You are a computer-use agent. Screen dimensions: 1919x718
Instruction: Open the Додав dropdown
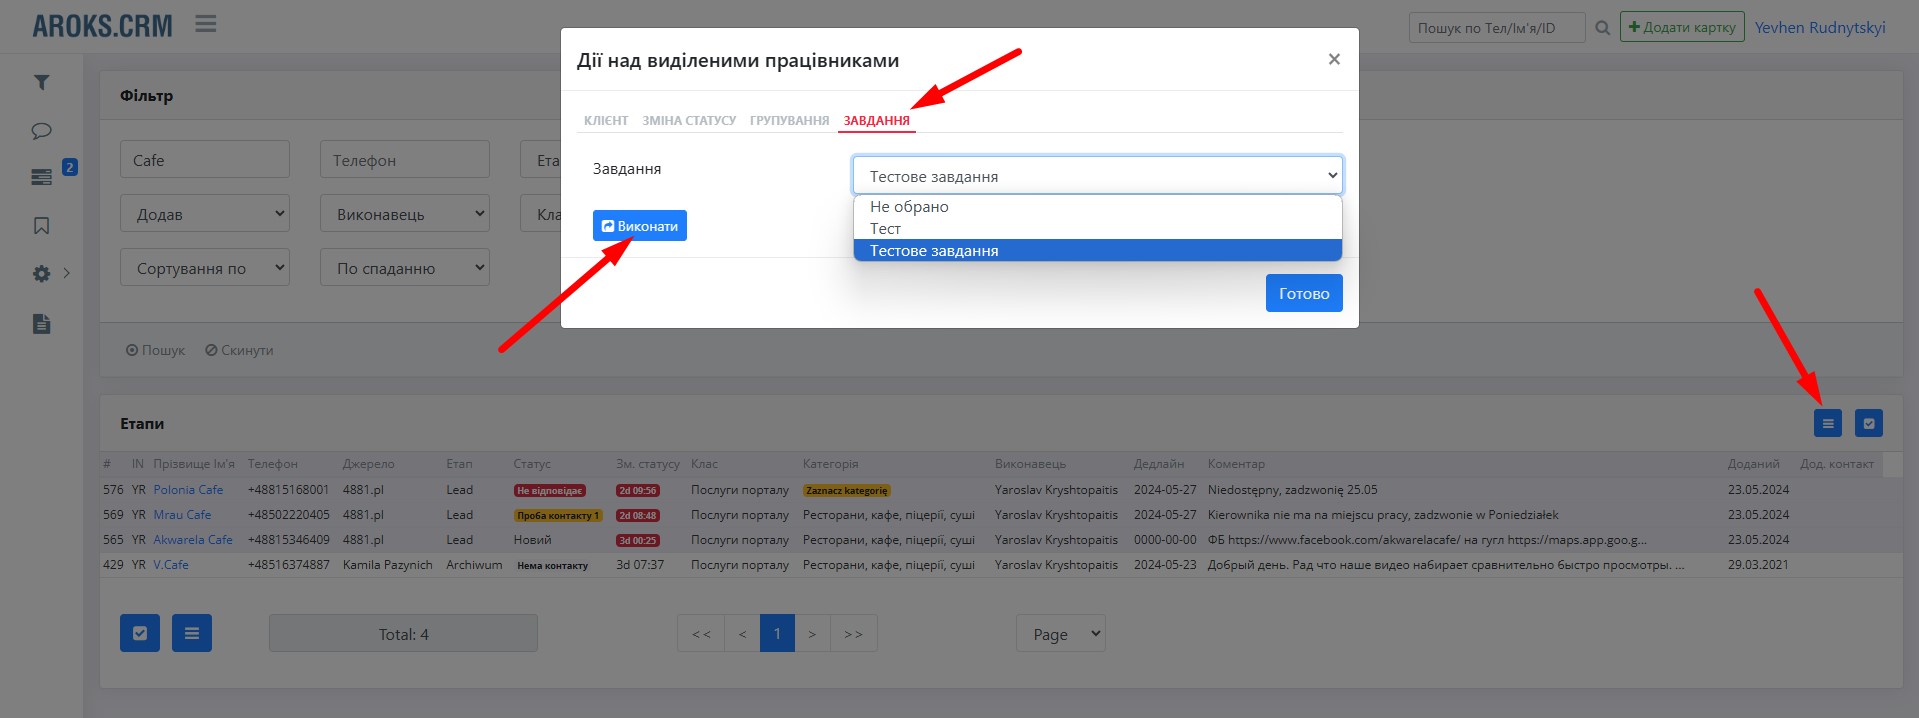point(205,213)
